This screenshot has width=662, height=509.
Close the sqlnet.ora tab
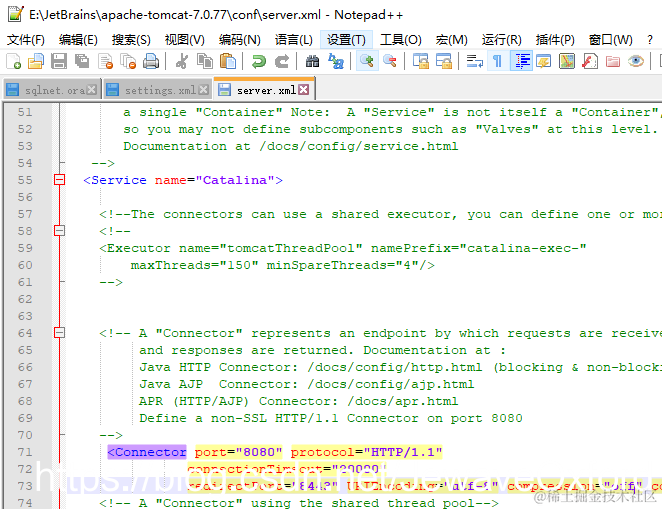(x=92, y=89)
